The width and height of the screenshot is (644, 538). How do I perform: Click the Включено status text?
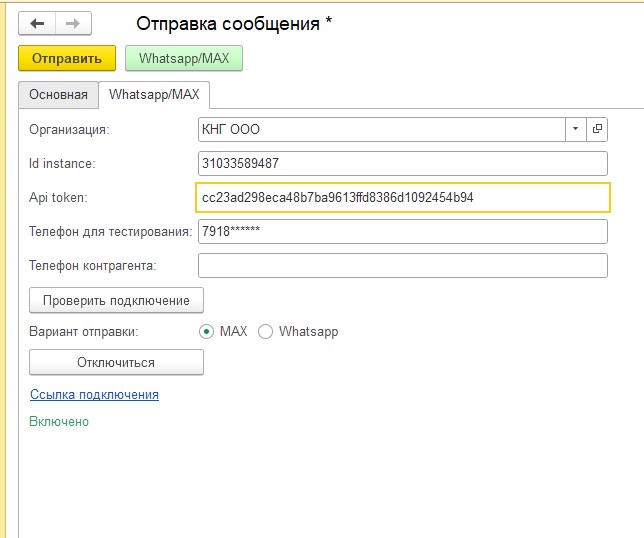[59, 422]
